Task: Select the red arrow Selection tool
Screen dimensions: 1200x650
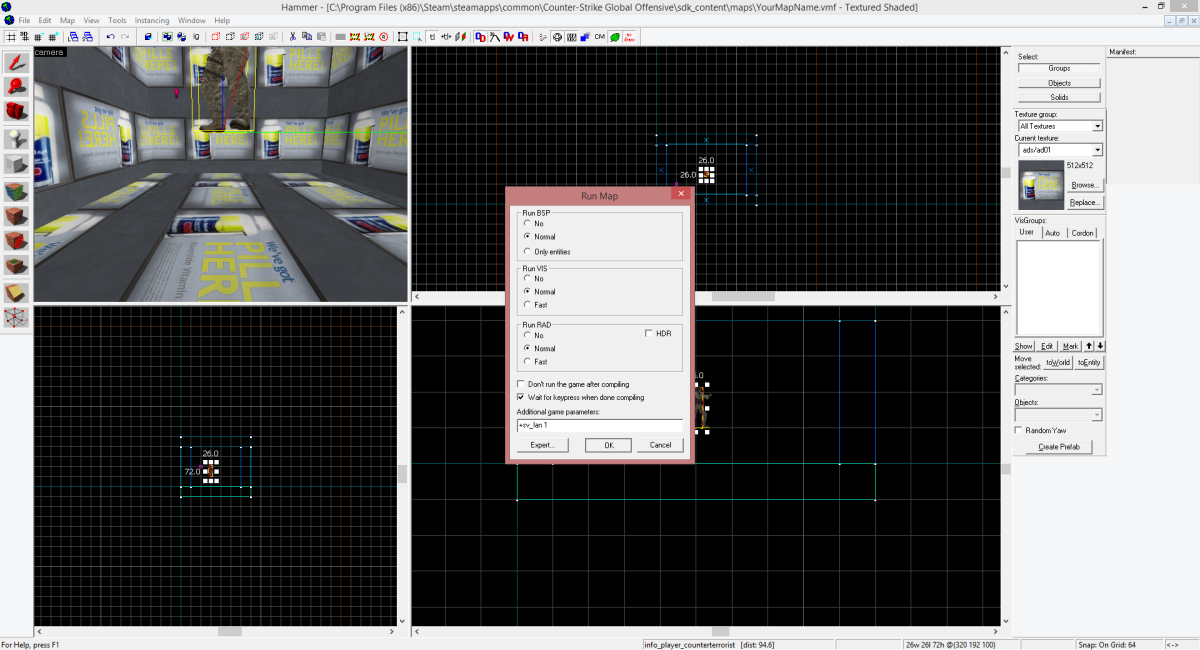Action: (16, 62)
